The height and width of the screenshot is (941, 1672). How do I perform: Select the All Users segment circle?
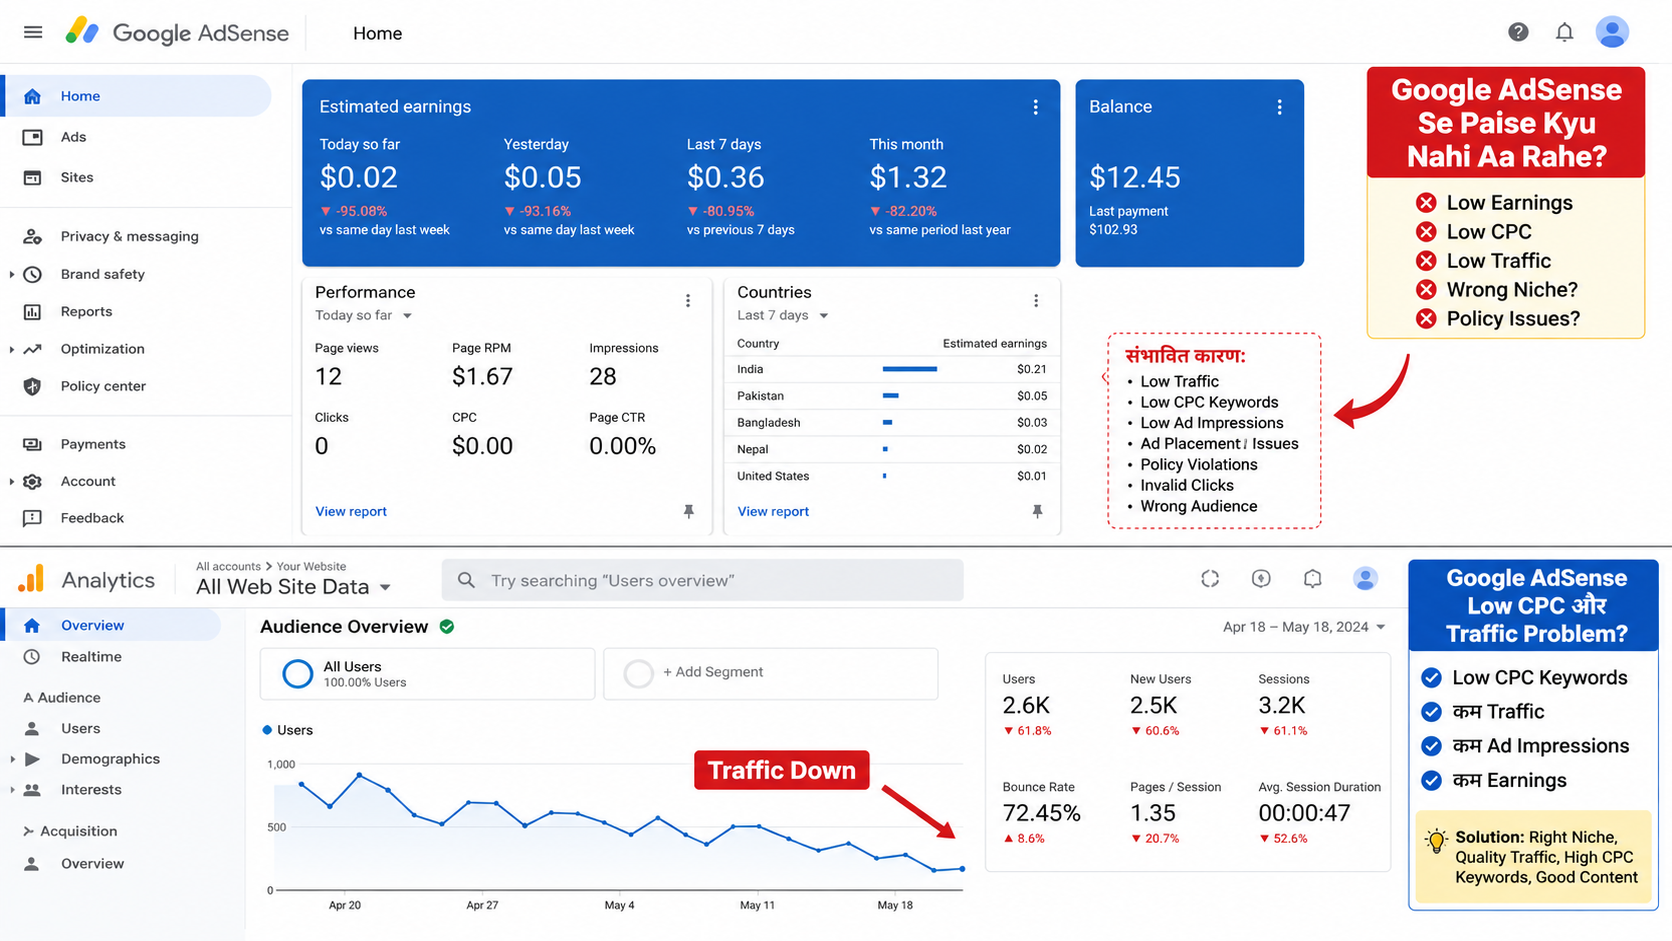coord(297,674)
